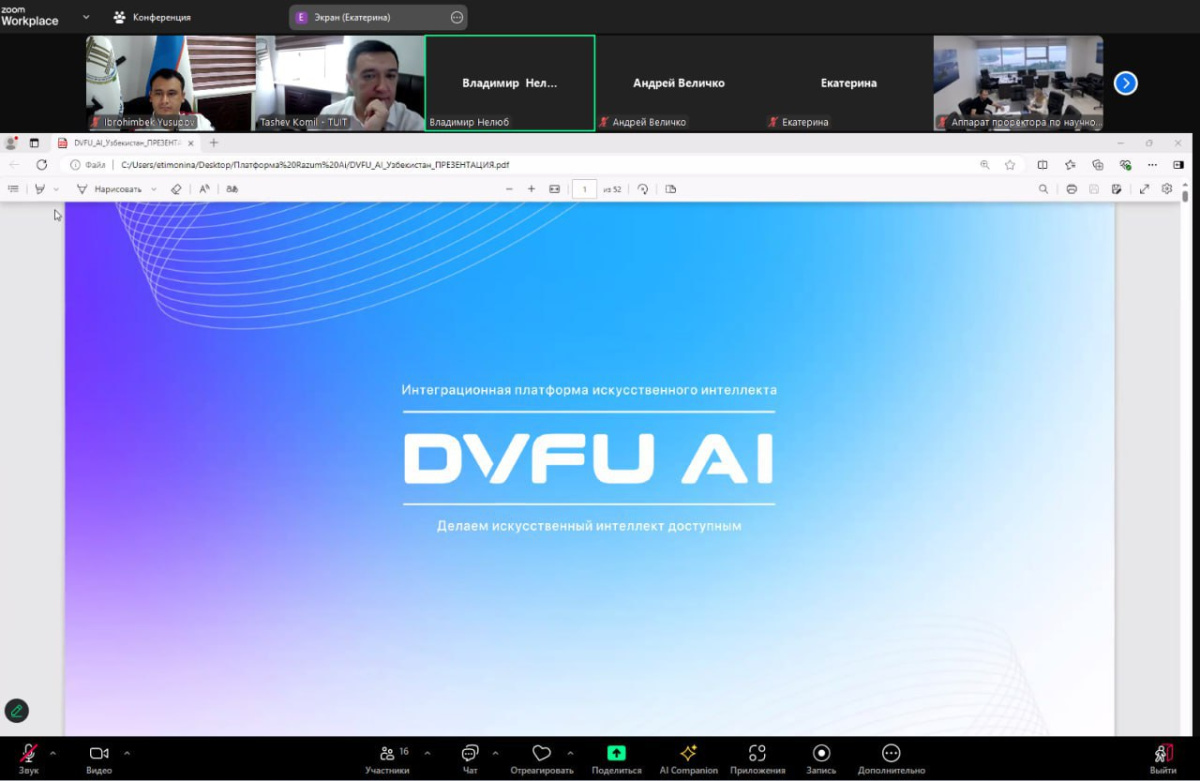1200x781 pixels.
Task: Leave meeting with Выйти button
Action: coord(1163,759)
